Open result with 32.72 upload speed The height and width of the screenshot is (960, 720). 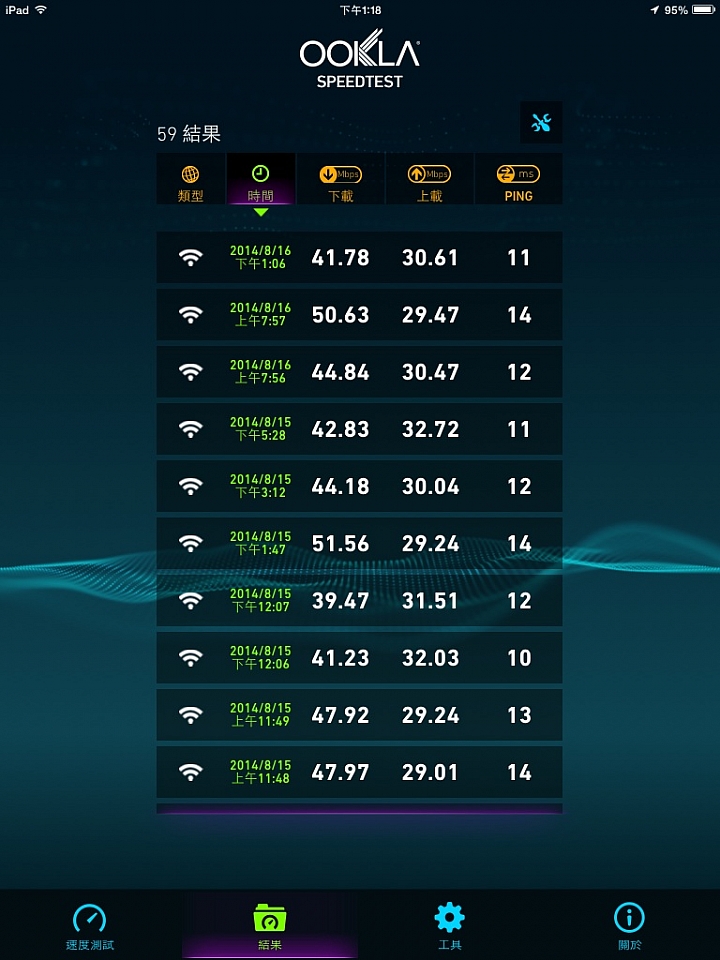[x=359, y=429]
